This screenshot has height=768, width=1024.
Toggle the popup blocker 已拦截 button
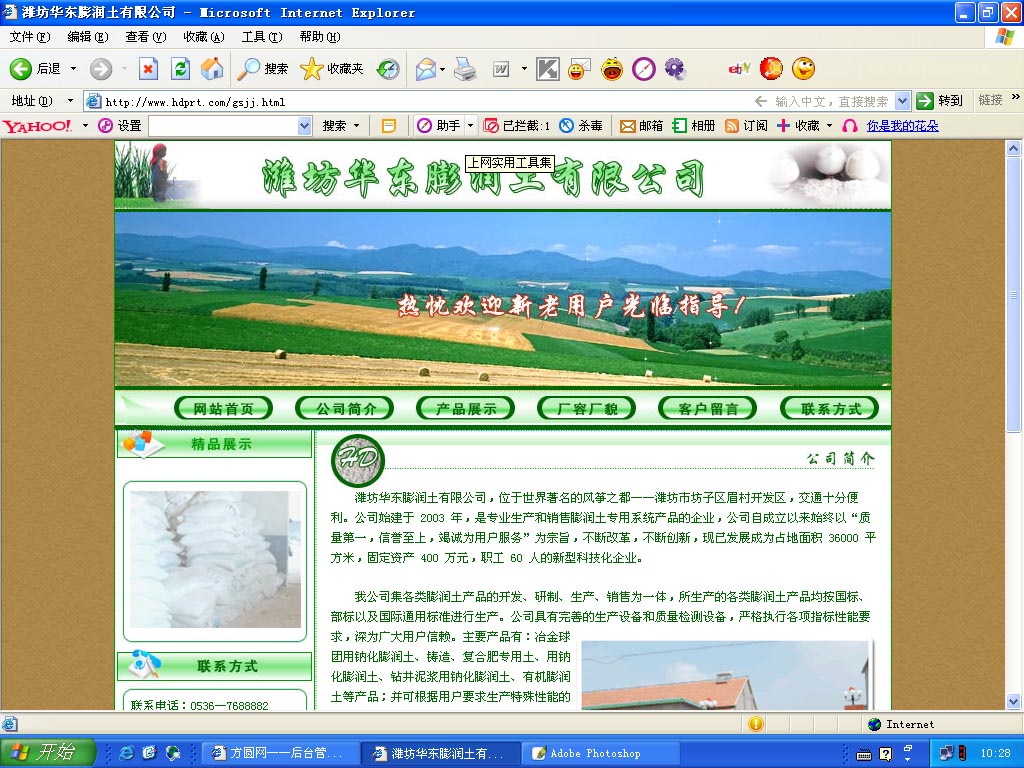(x=517, y=126)
